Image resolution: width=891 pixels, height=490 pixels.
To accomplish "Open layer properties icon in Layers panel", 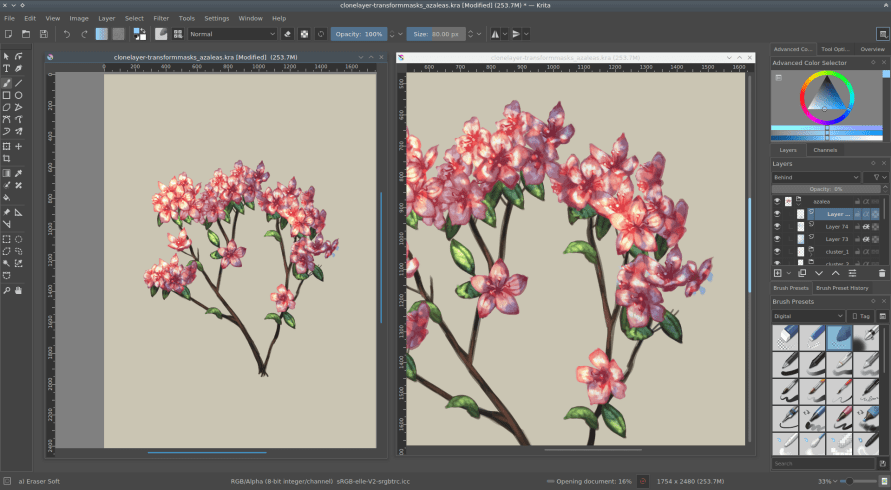I will [852, 273].
